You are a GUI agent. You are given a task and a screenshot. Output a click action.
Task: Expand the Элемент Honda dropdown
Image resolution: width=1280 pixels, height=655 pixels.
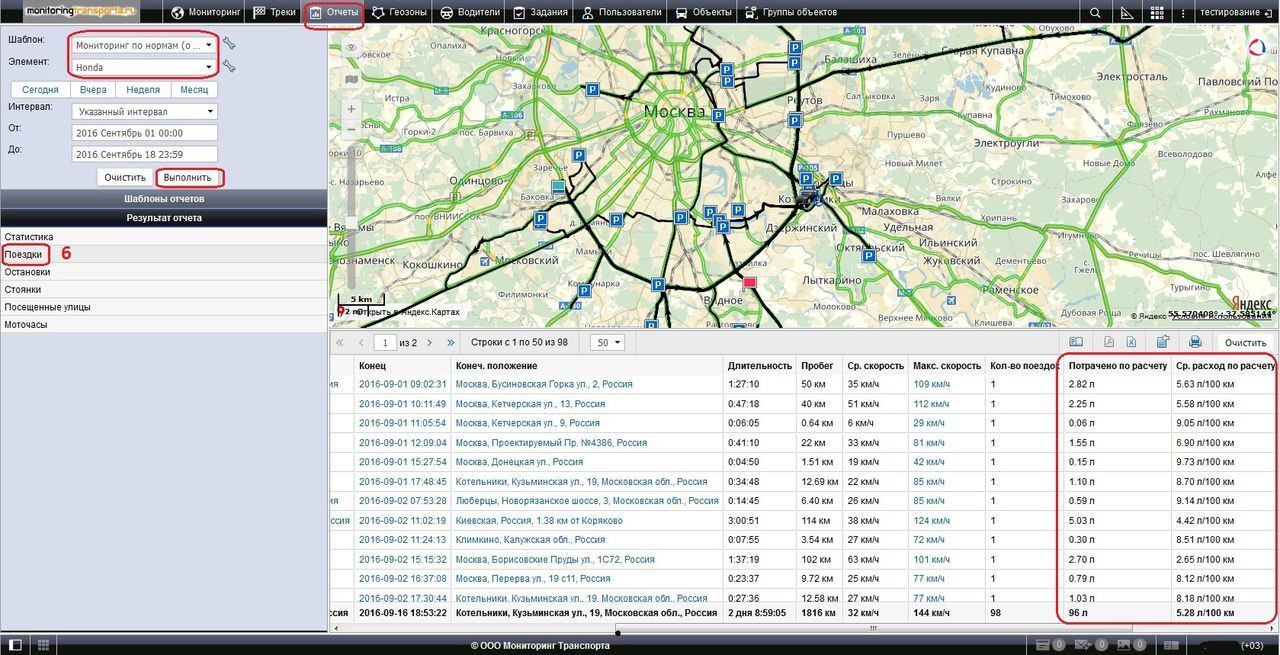(x=145, y=67)
